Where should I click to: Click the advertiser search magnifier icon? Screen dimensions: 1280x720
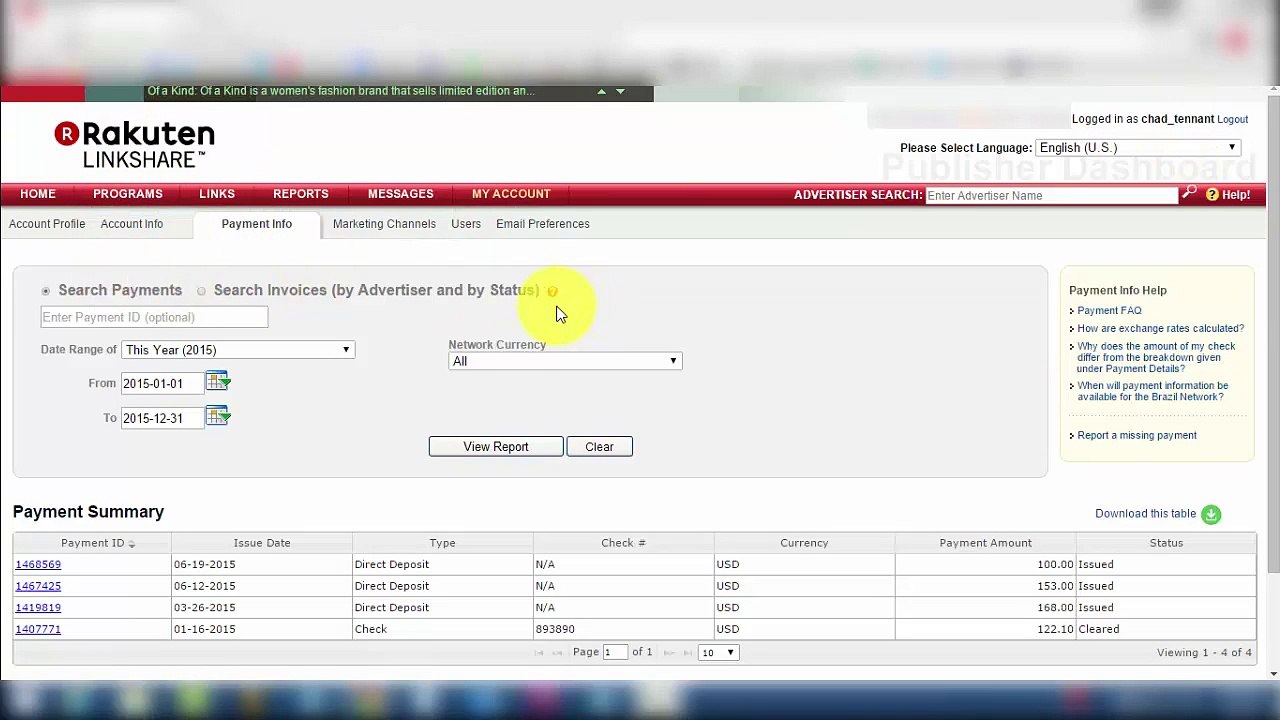pos(1188,192)
